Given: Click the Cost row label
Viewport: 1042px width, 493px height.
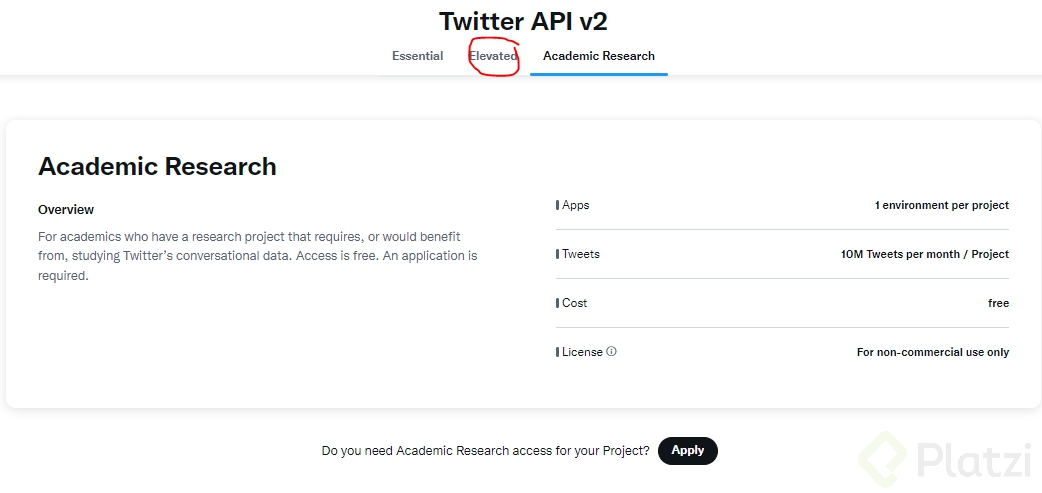Looking at the screenshot, I should coord(574,303).
